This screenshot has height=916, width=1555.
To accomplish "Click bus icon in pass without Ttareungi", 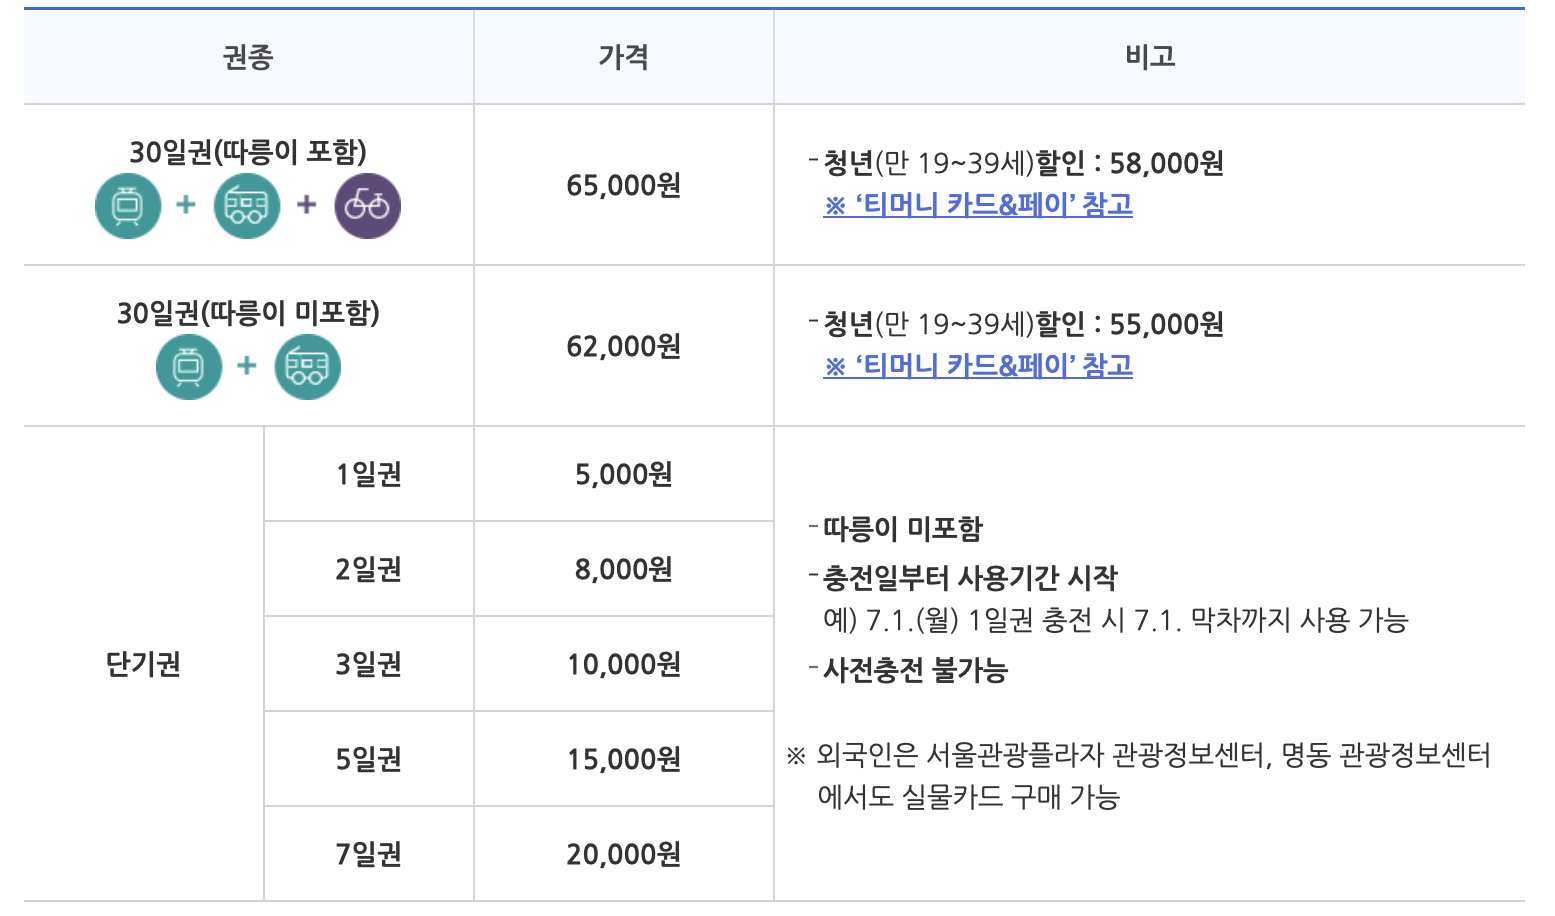I will pyautogui.click(x=307, y=367).
